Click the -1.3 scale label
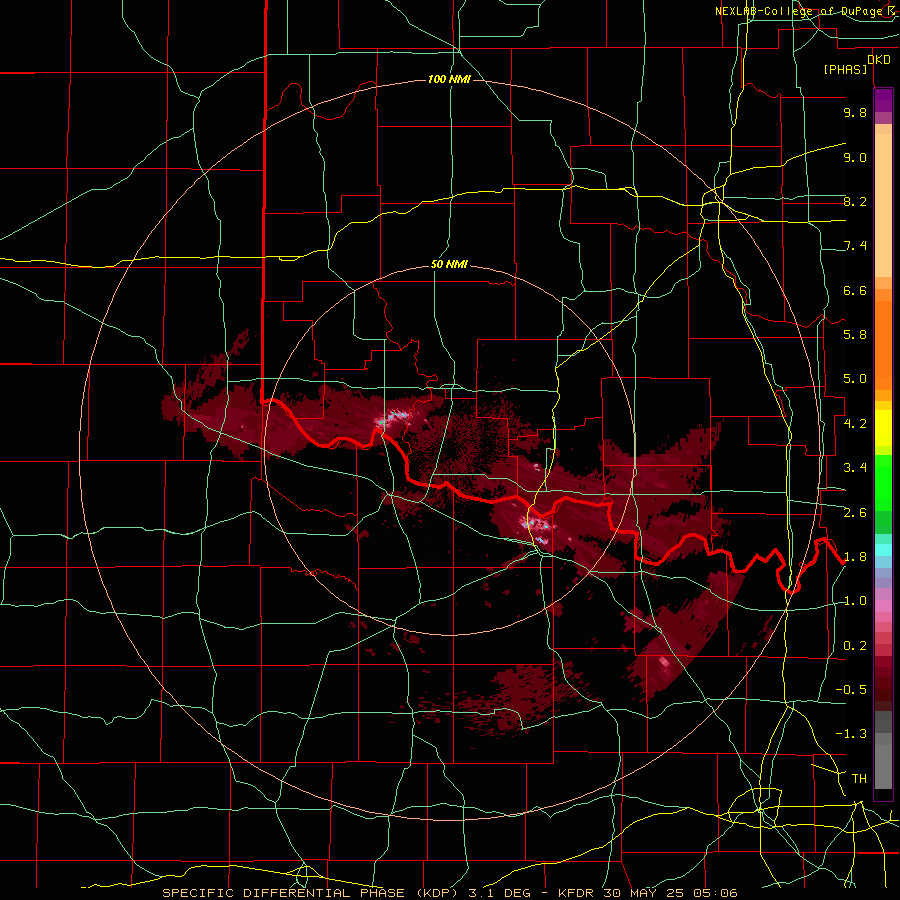The image size is (900, 900). [851, 734]
